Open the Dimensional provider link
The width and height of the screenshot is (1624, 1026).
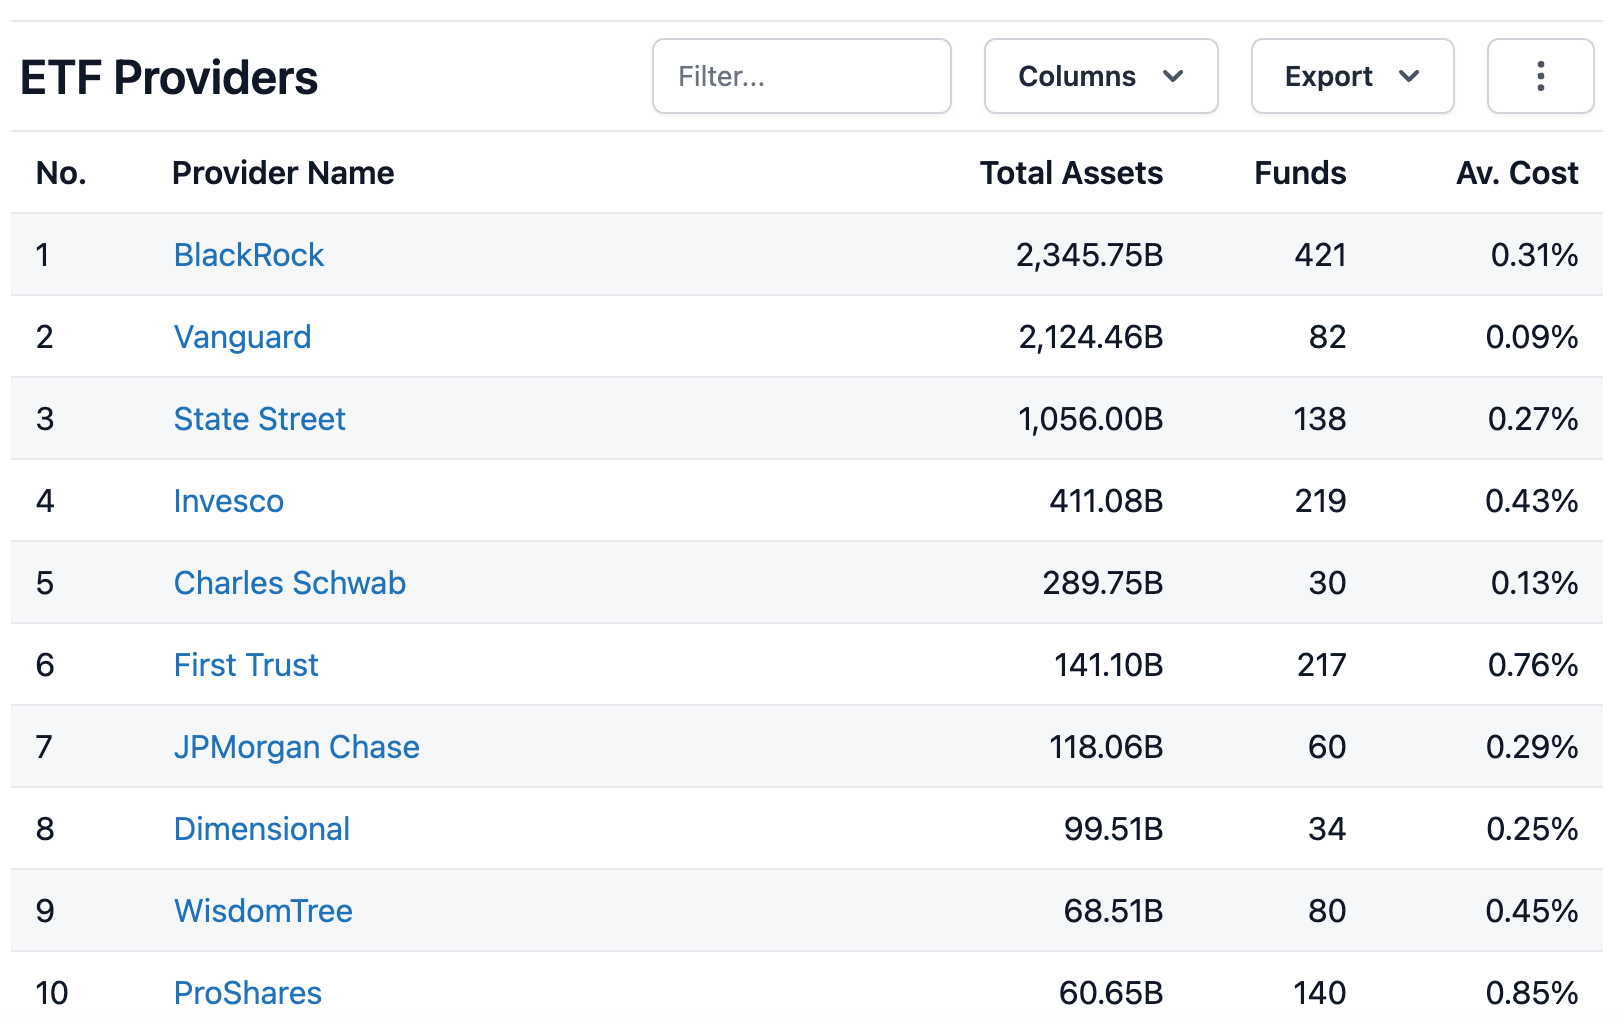(262, 829)
